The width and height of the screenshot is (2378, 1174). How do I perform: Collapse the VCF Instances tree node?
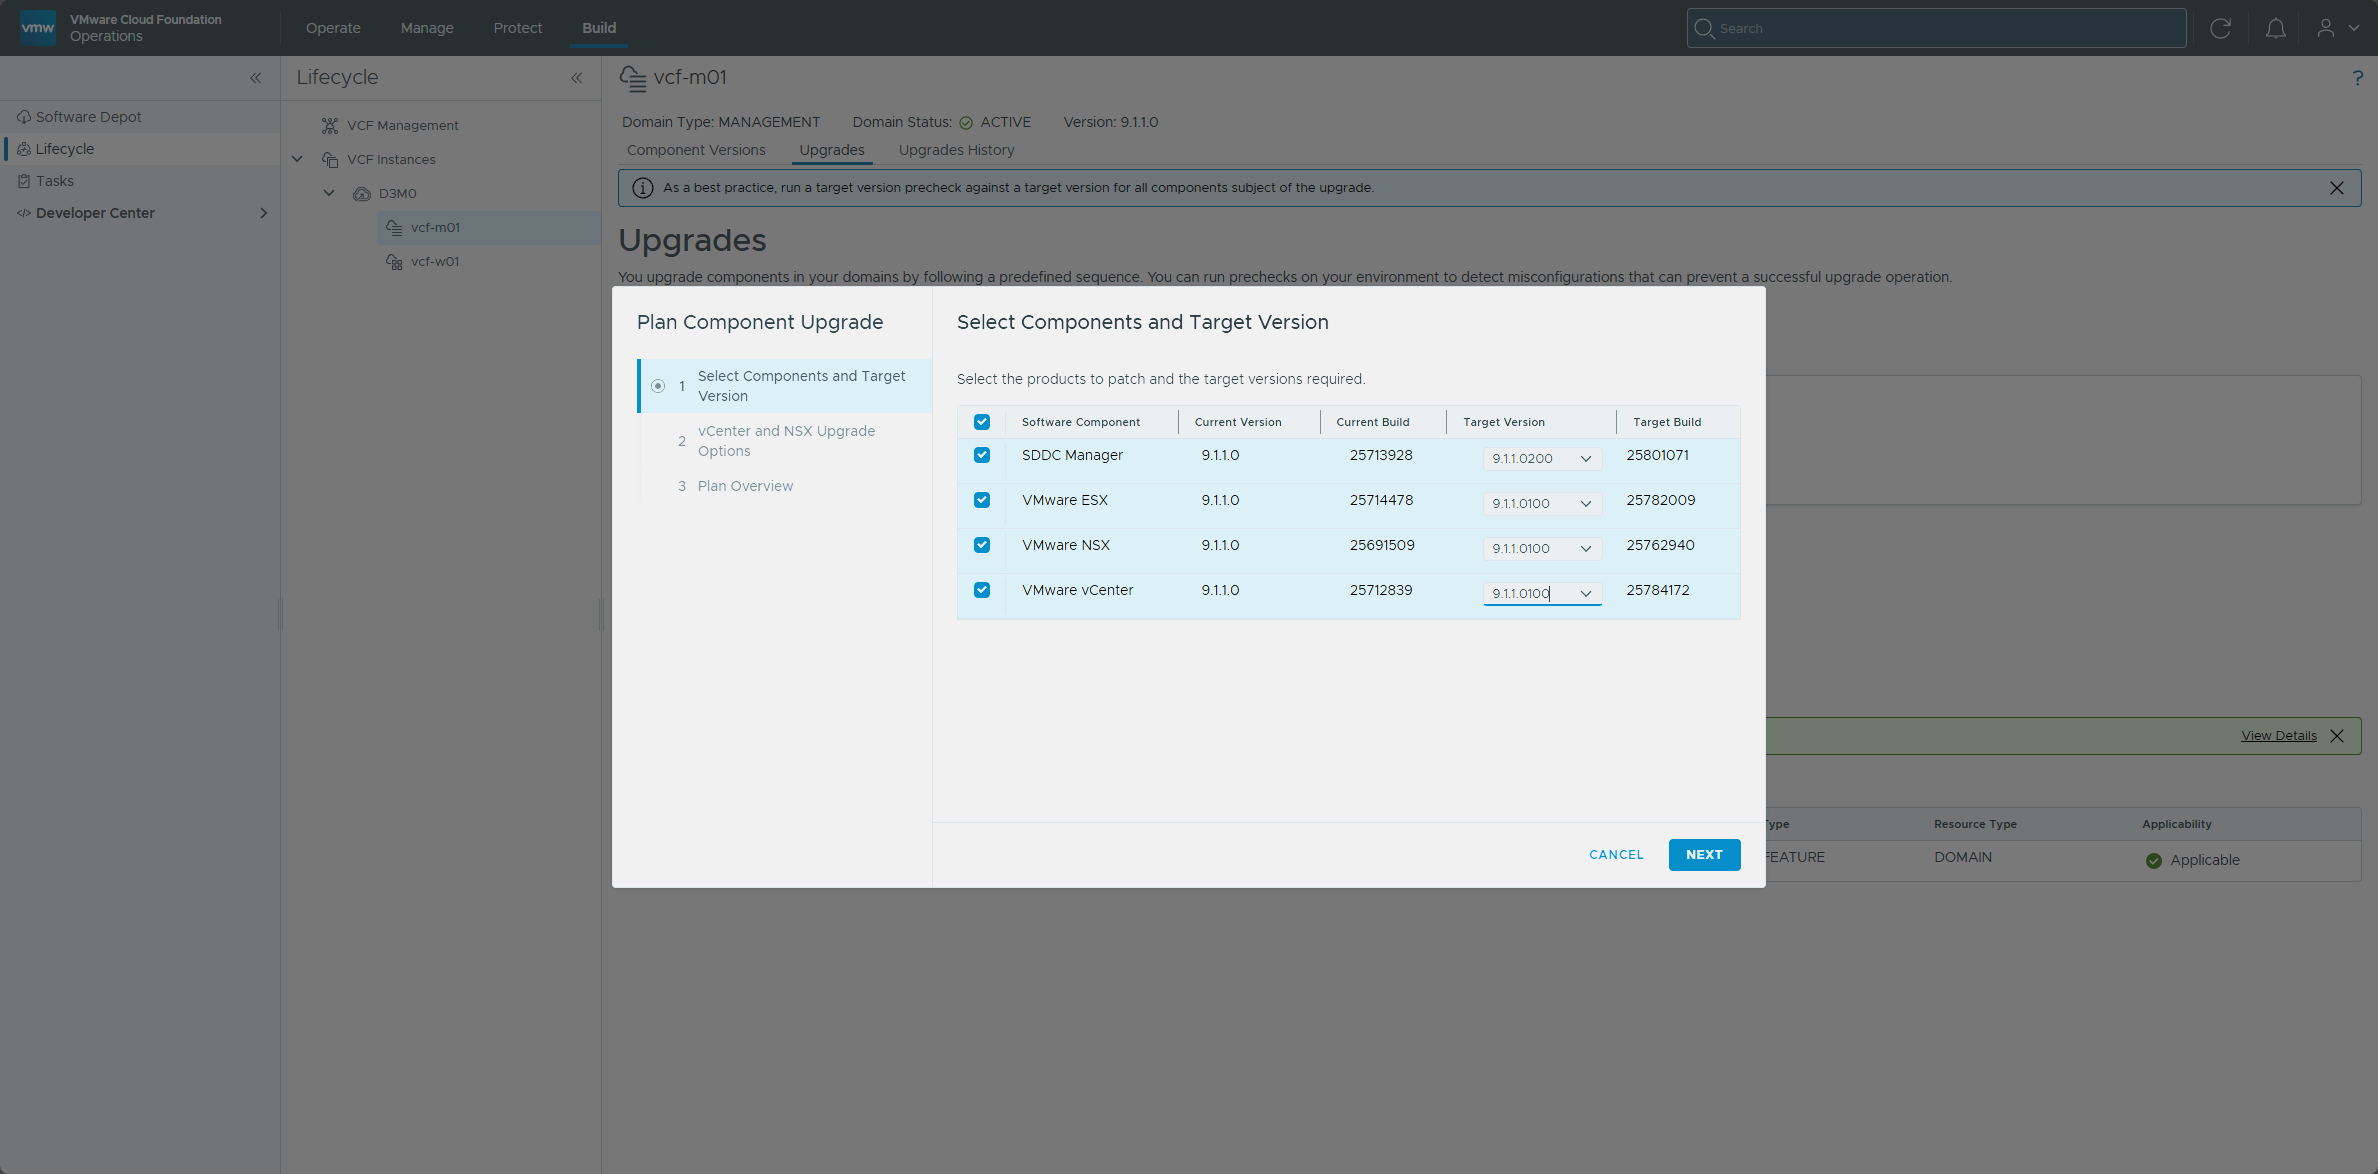[x=297, y=159]
